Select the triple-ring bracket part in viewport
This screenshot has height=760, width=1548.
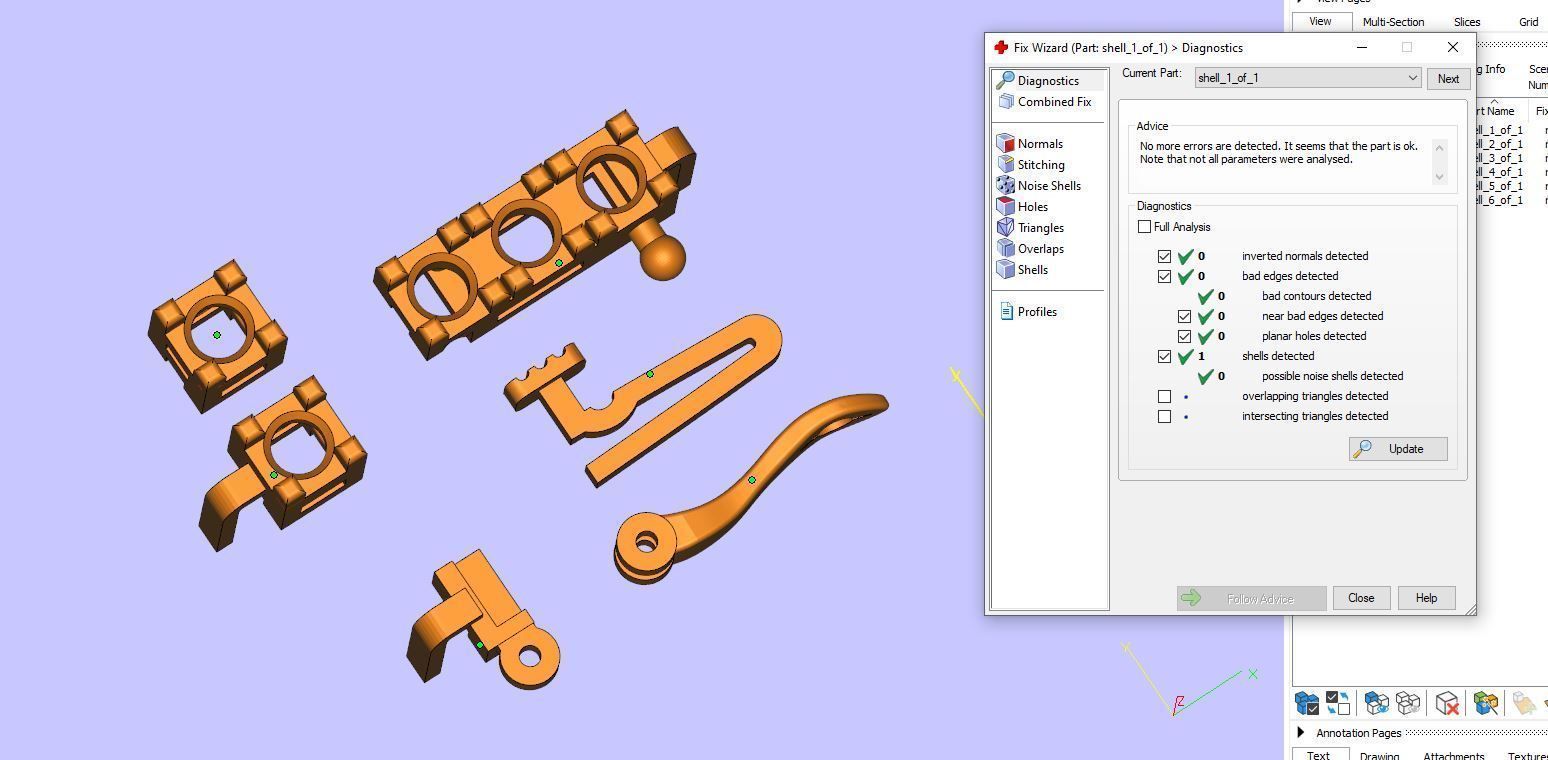point(536,233)
